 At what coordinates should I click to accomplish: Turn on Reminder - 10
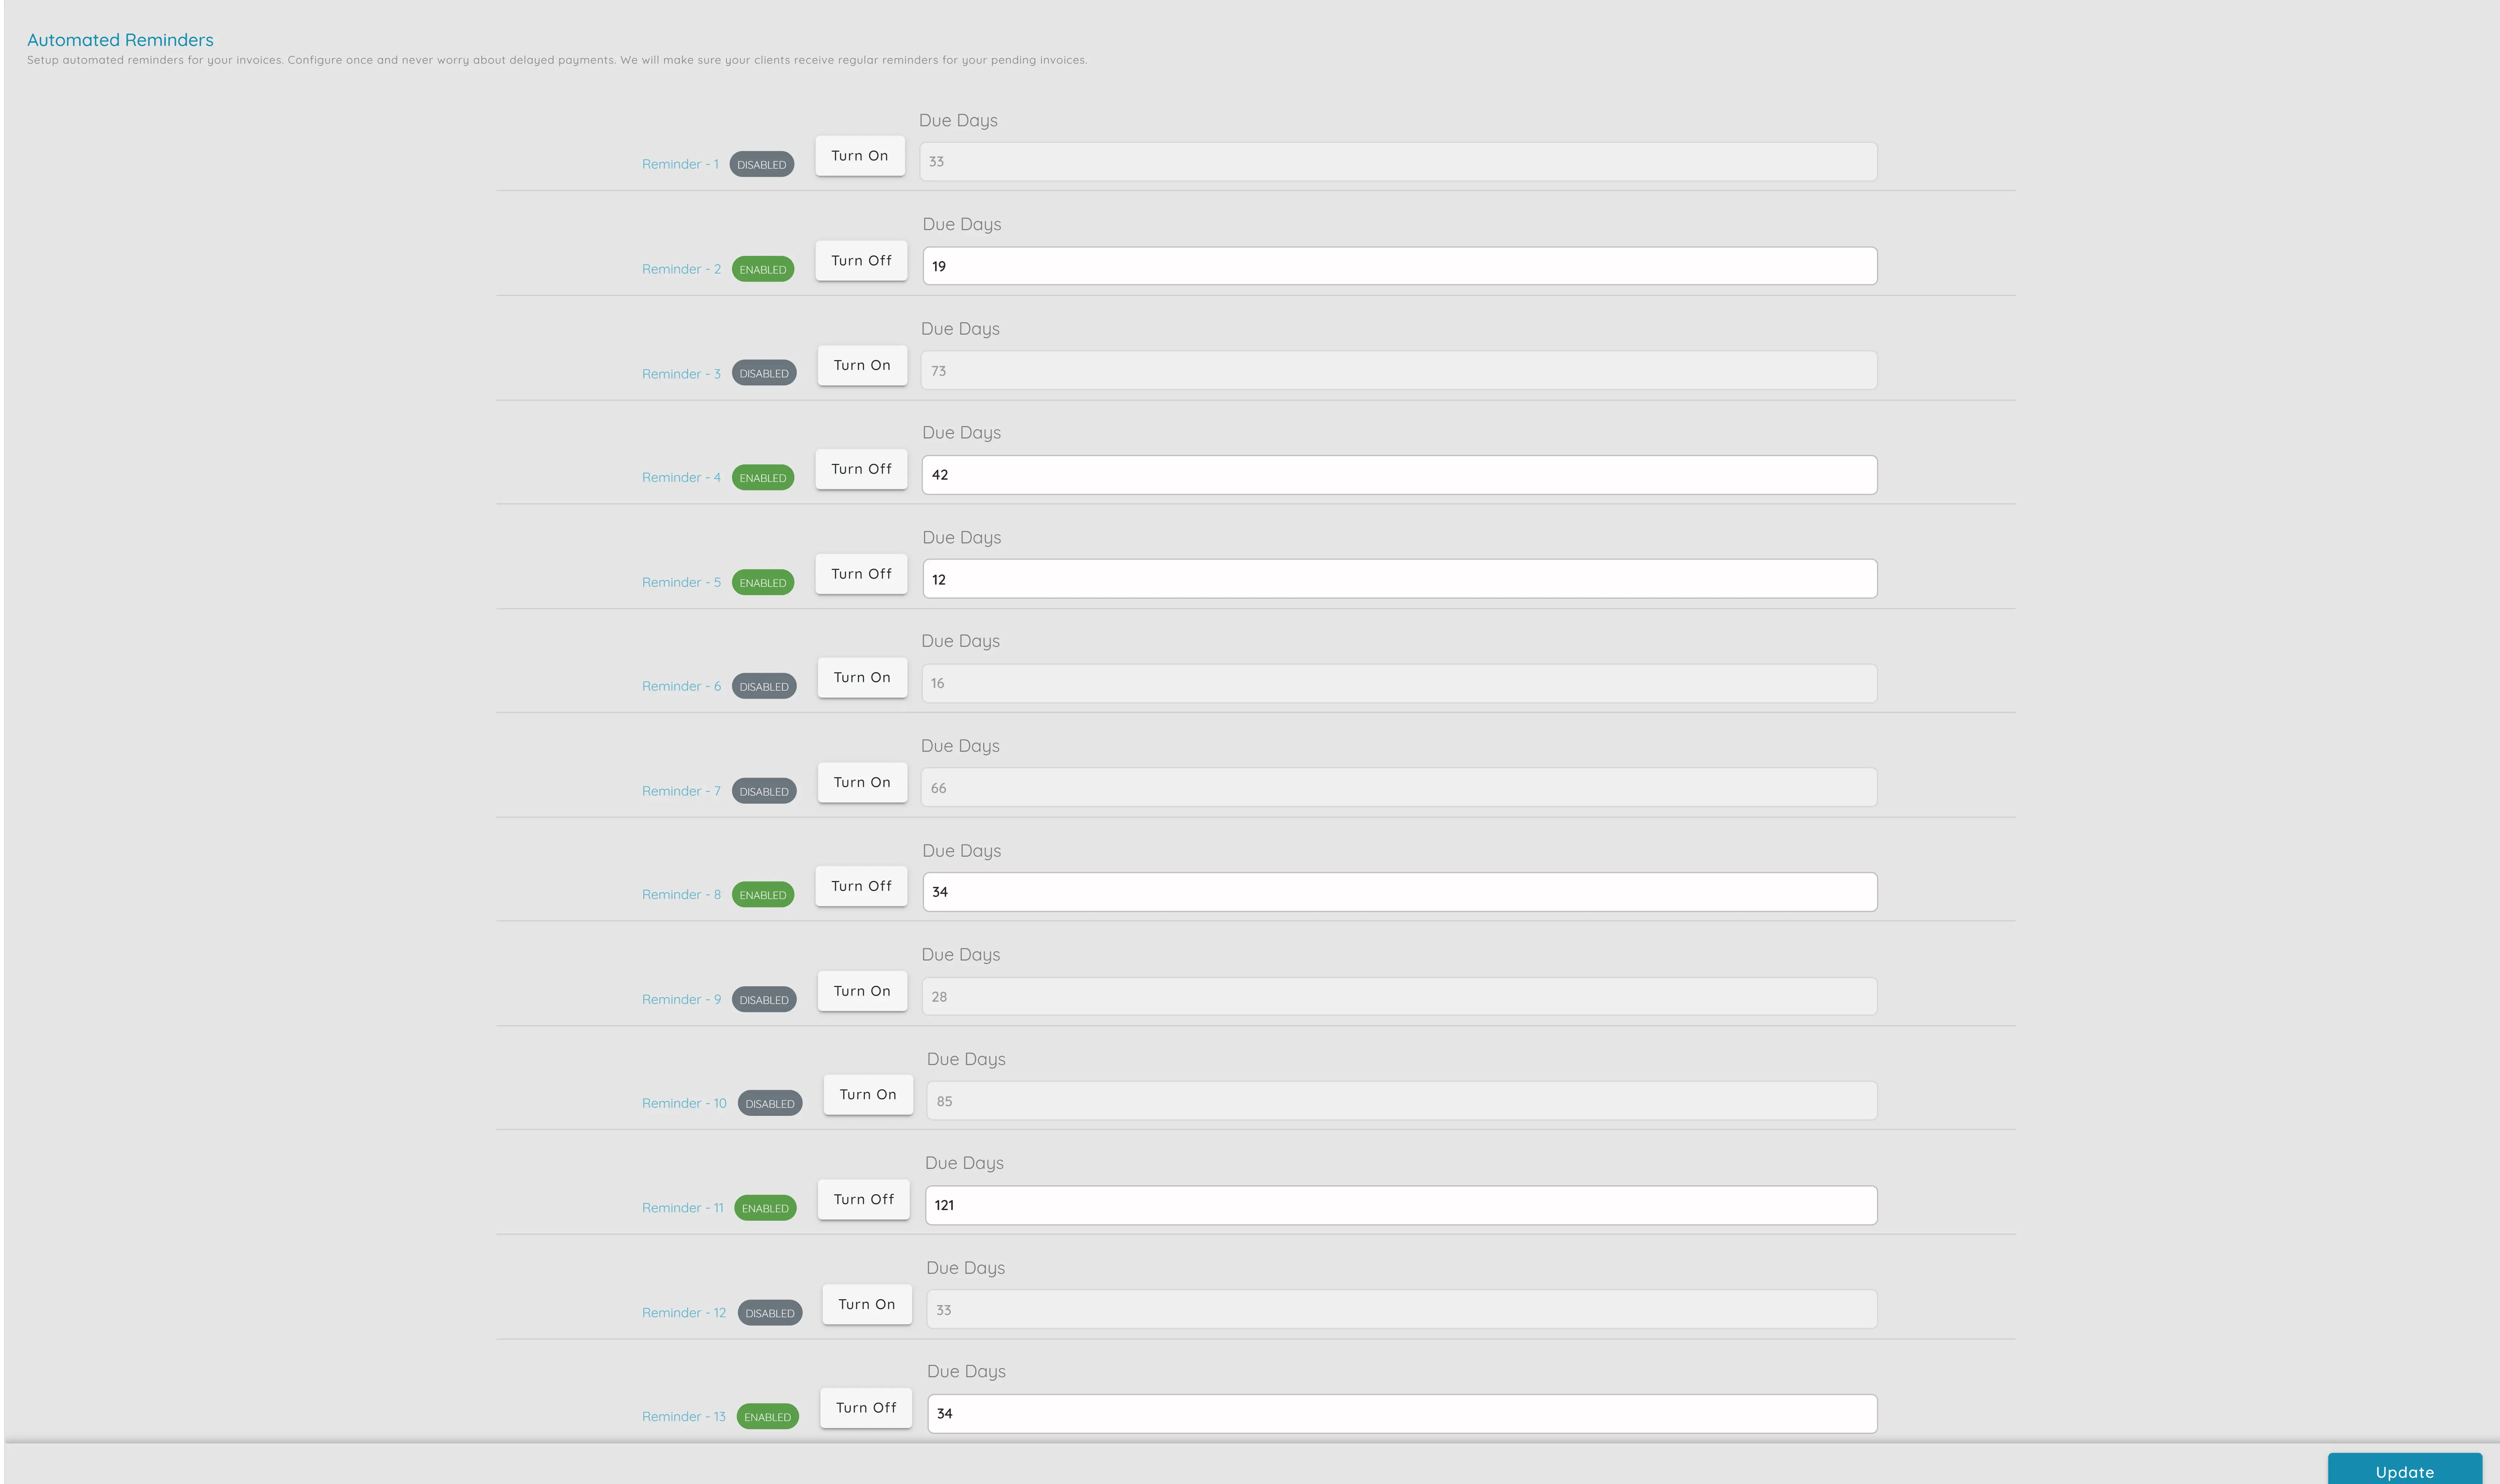[867, 1094]
